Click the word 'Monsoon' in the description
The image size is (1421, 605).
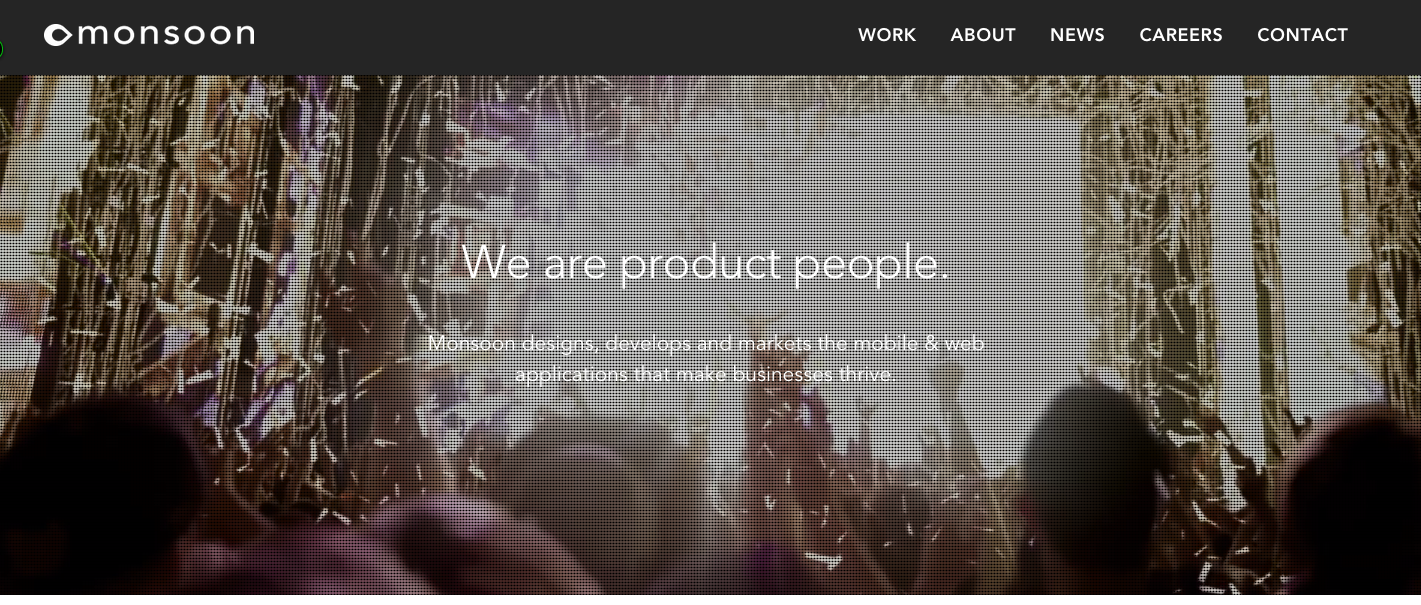(472, 343)
